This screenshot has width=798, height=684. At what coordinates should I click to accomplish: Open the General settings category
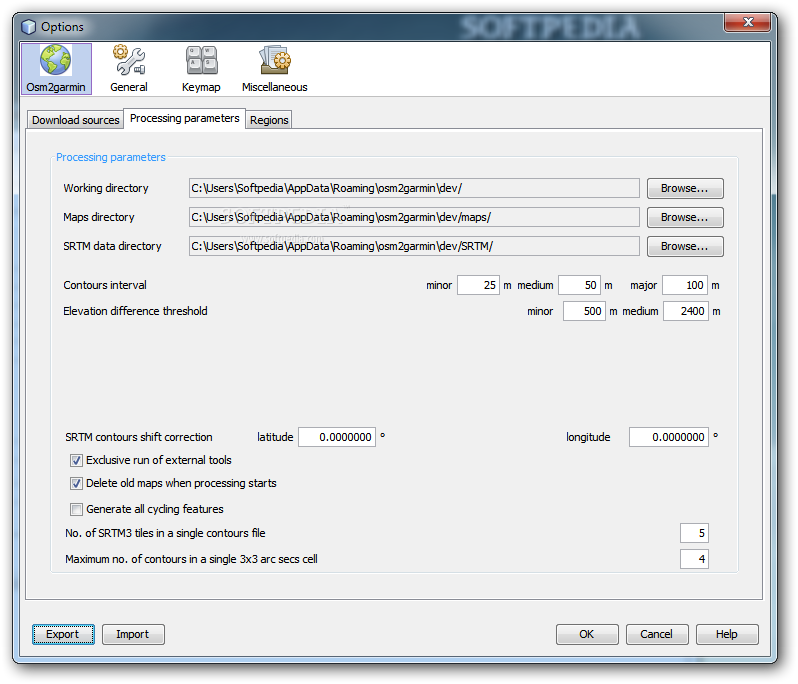point(129,69)
